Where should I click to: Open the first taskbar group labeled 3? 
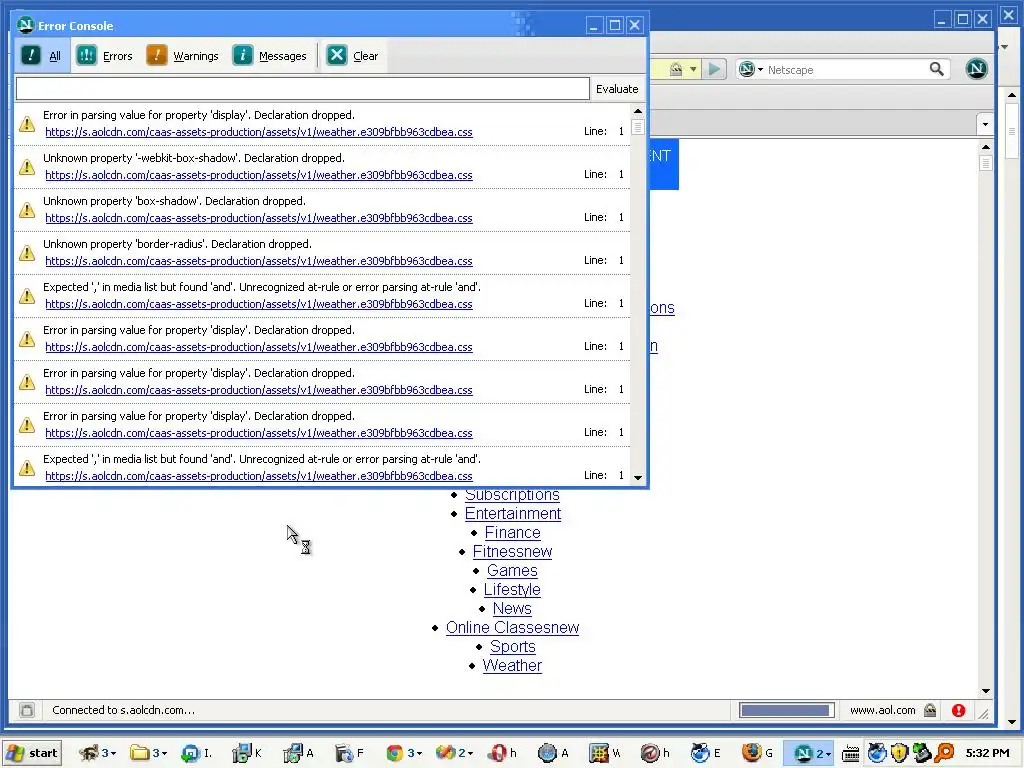point(97,754)
